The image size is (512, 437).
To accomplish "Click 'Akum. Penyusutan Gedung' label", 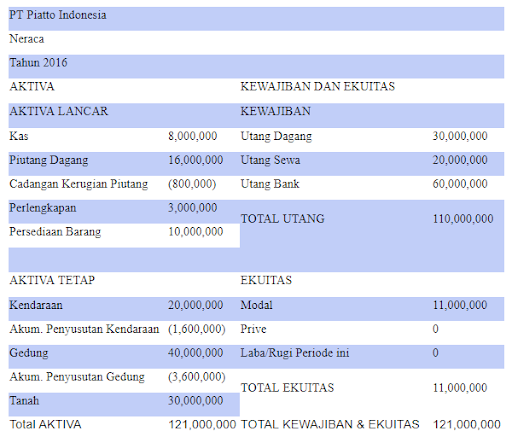I will [x=77, y=377].
